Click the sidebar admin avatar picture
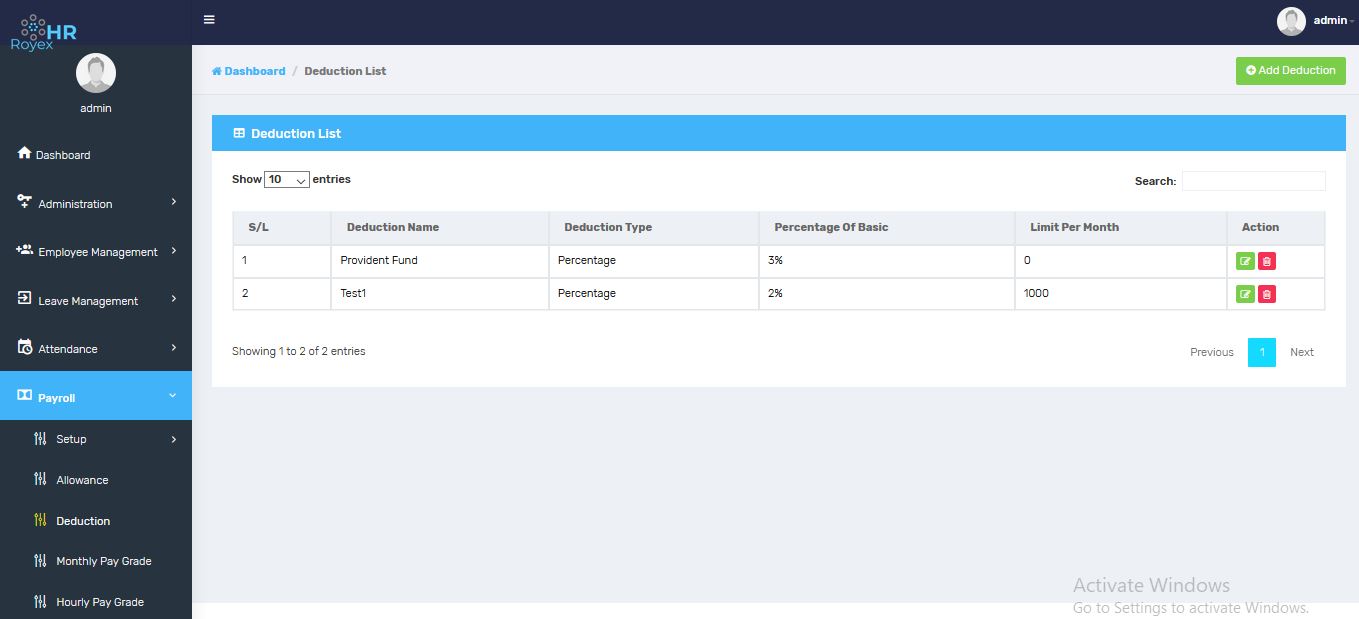Screen dimensions: 1359x619 [x=96, y=73]
